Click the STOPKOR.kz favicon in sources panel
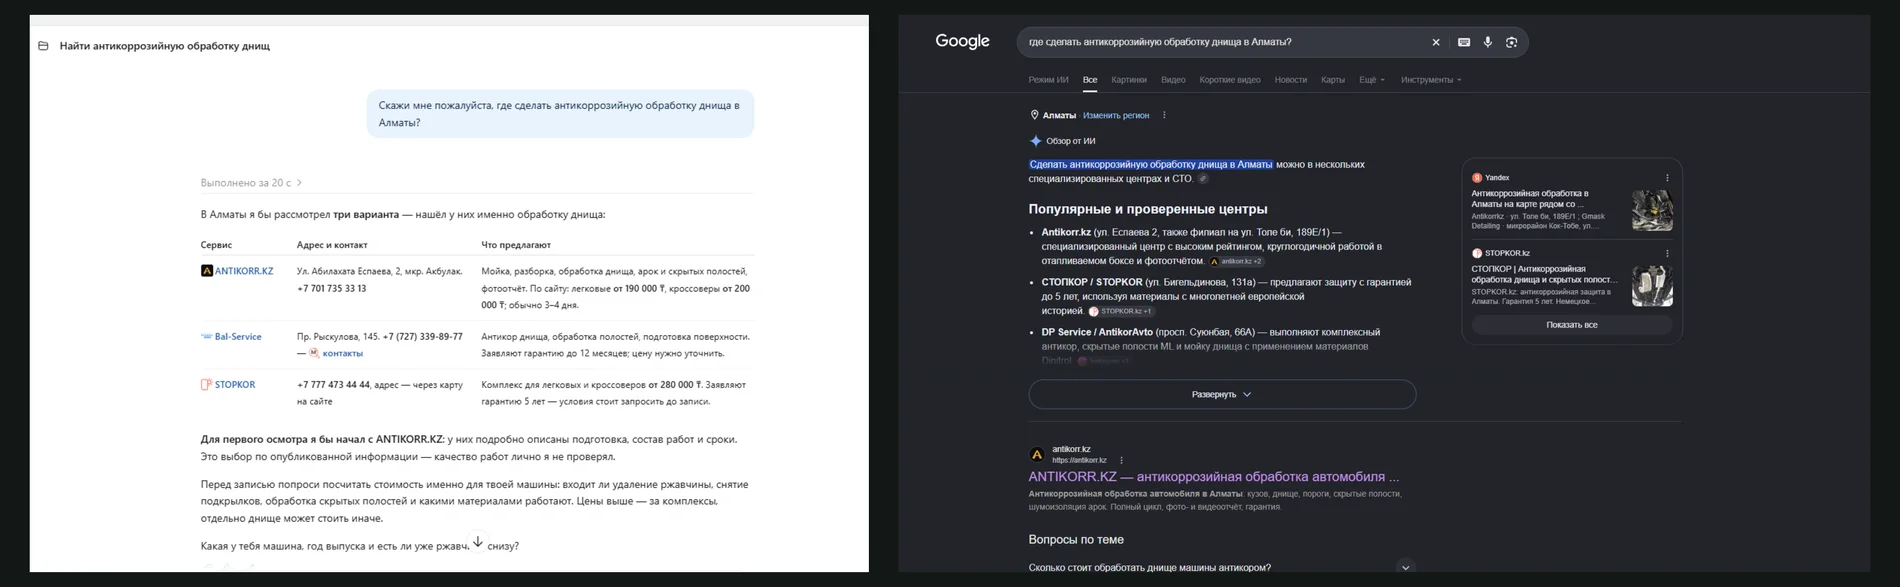 point(1477,253)
